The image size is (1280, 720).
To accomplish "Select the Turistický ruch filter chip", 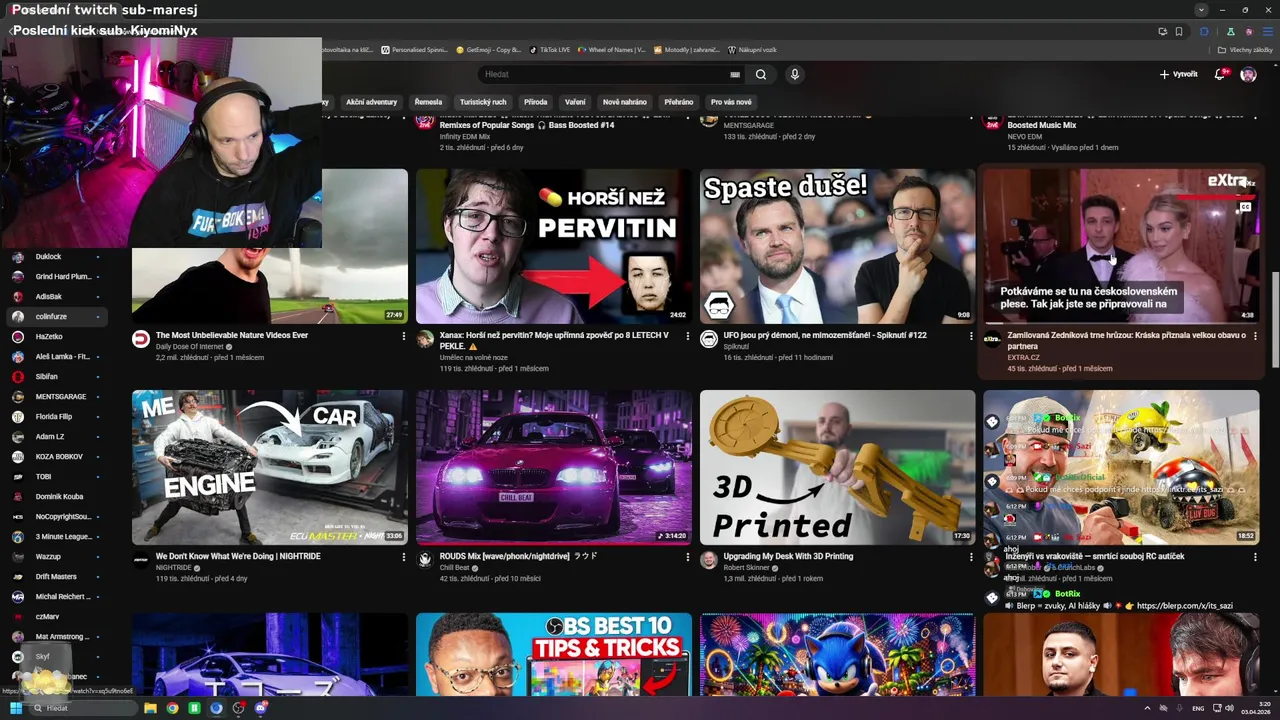I will [483, 102].
